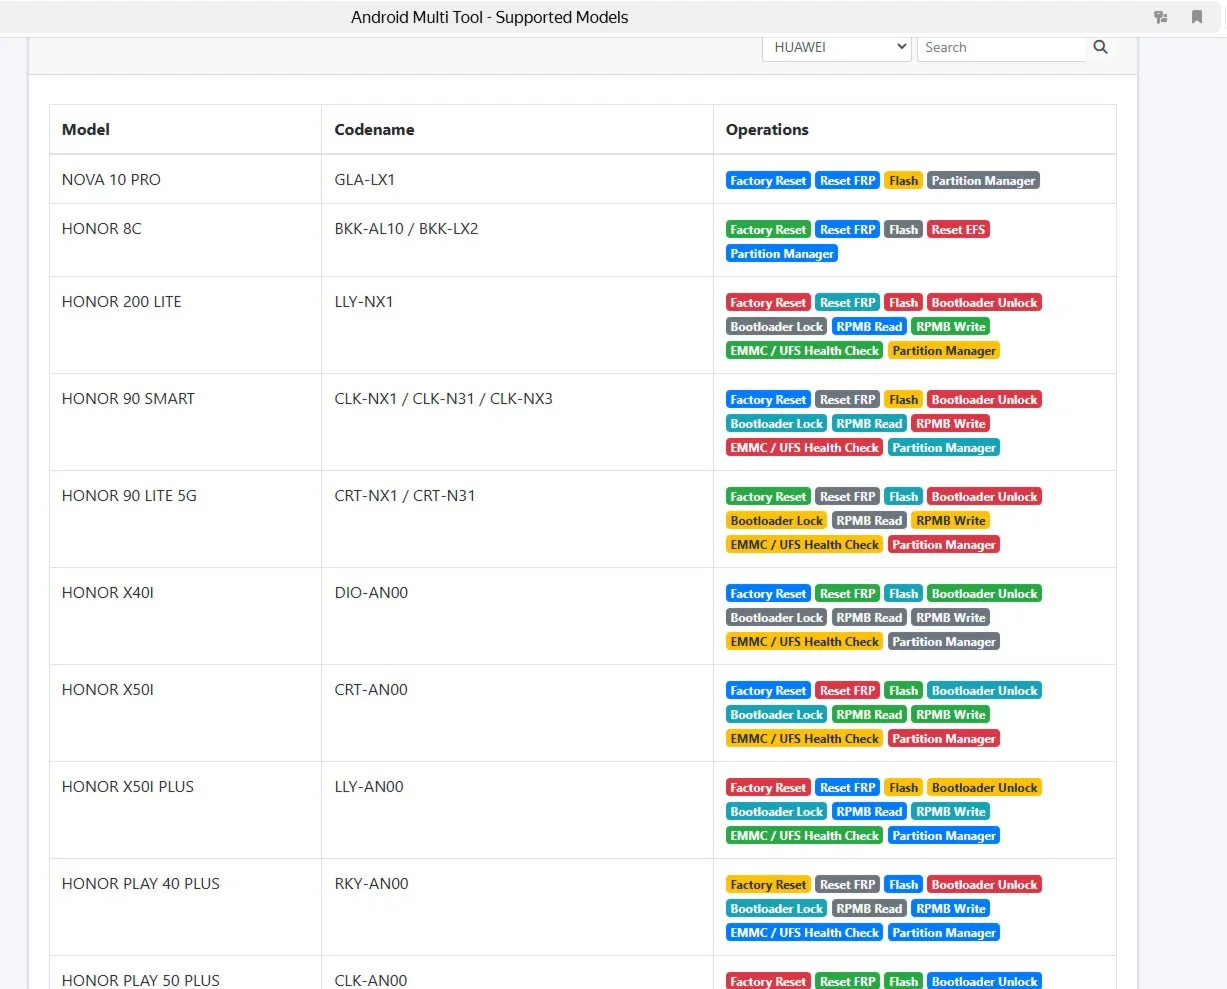Click codename GLA-LX1

point(365,180)
